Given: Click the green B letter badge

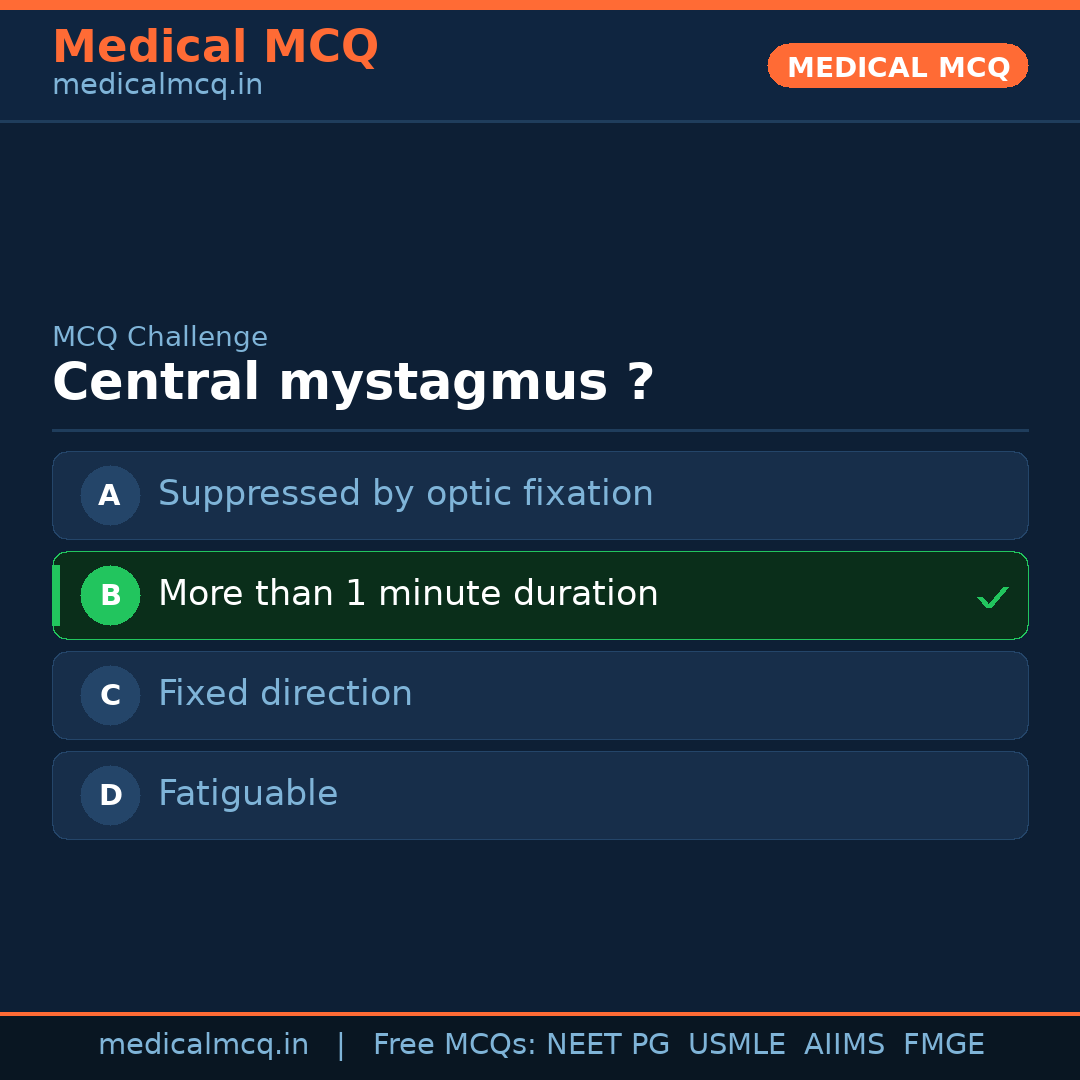Looking at the screenshot, I should 110,595.
